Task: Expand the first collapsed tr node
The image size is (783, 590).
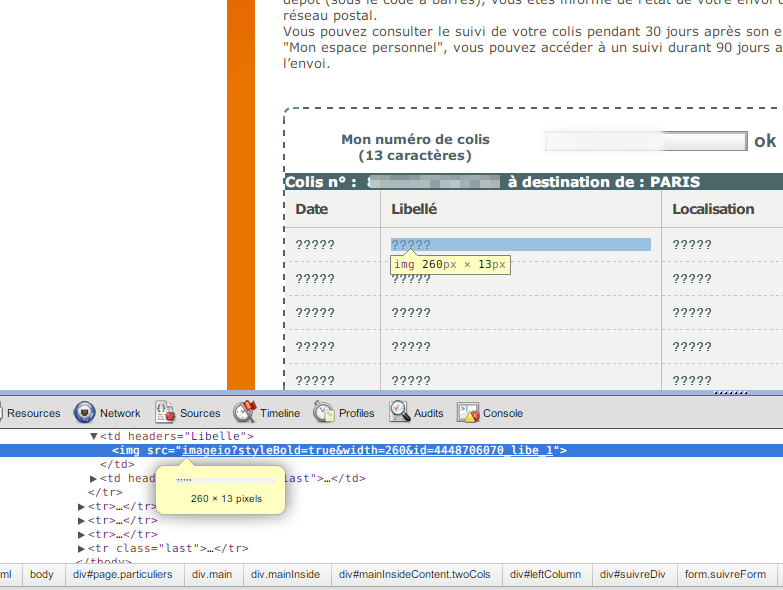Action: coord(82,507)
